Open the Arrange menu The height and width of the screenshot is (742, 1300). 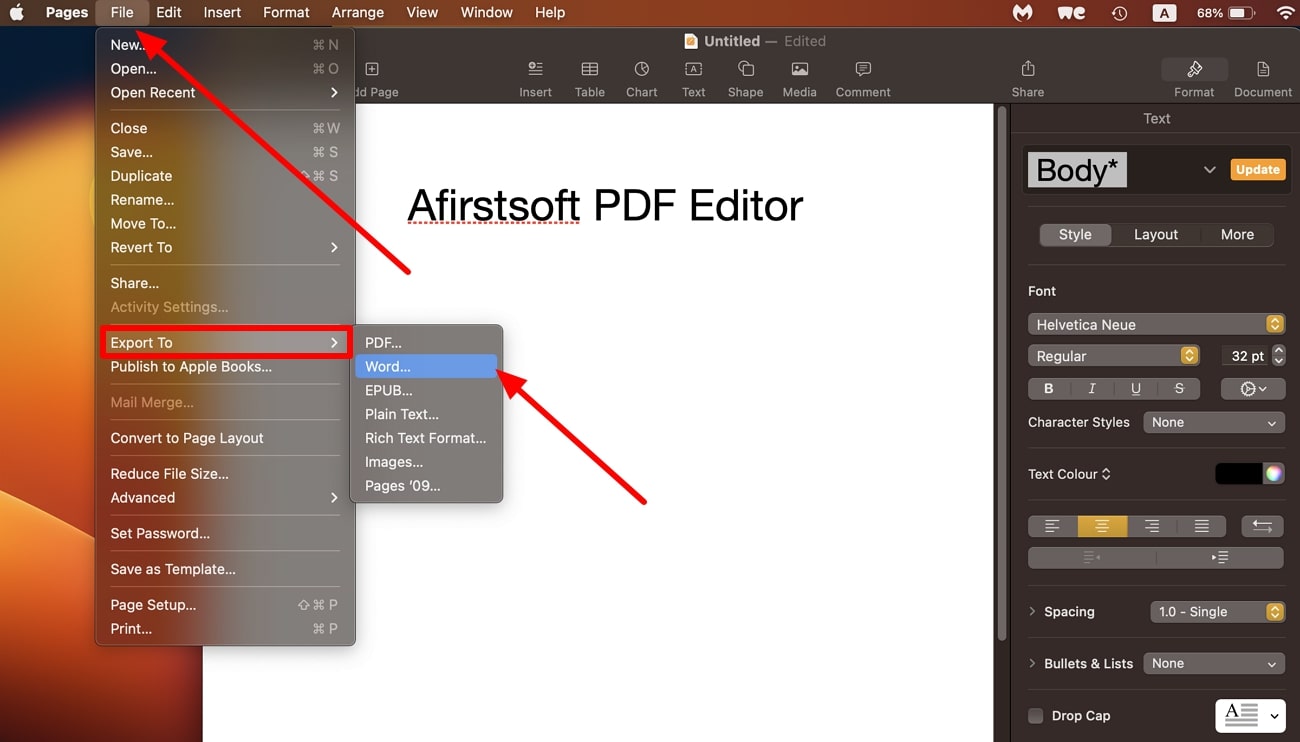[x=357, y=13]
